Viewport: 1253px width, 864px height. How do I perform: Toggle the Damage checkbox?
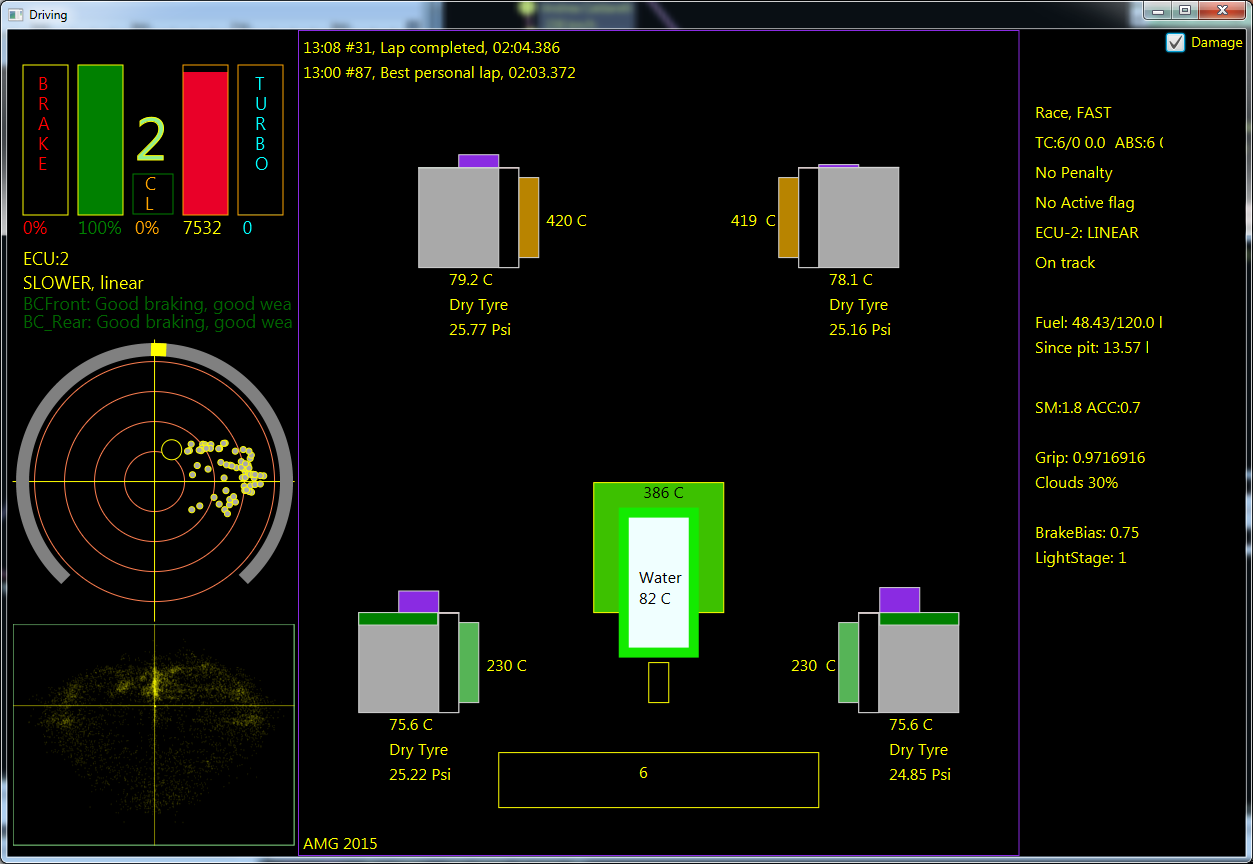tap(1175, 43)
